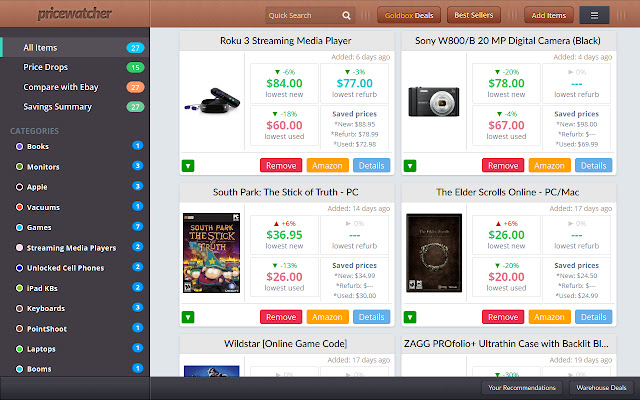Image resolution: width=640 pixels, height=400 pixels.
Task: Click the Elder Scrolls Online cover thumbnail
Action: (434, 253)
